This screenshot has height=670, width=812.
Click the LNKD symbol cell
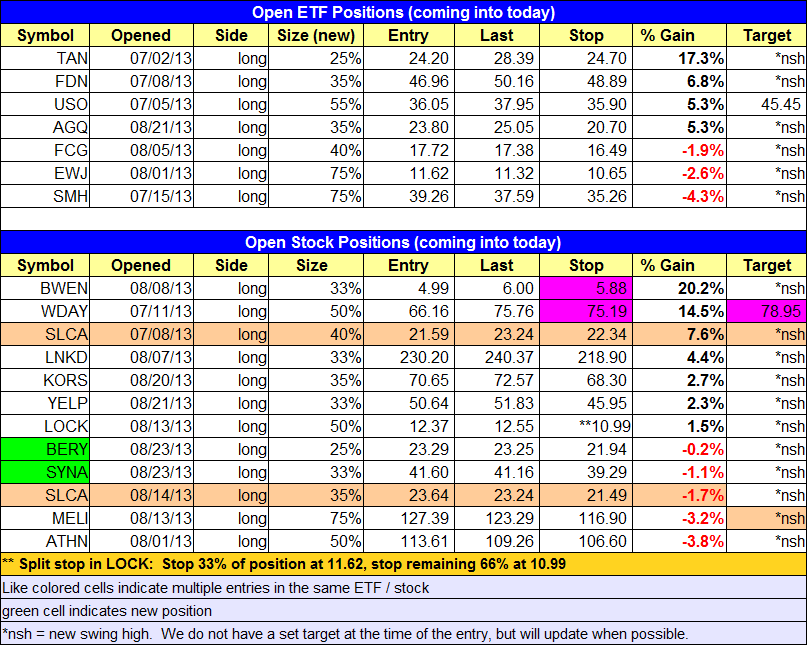pos(45,357)
